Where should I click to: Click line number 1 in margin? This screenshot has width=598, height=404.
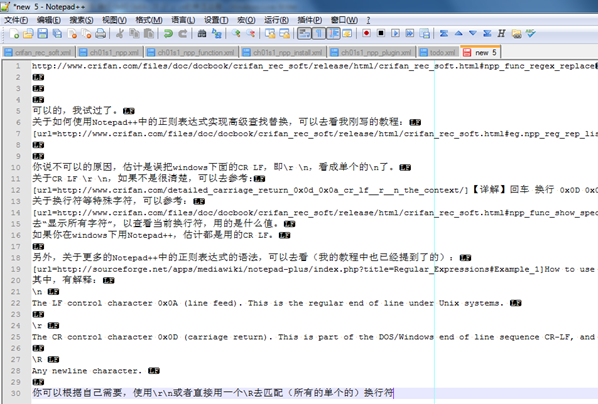click(x=18, y=66)
